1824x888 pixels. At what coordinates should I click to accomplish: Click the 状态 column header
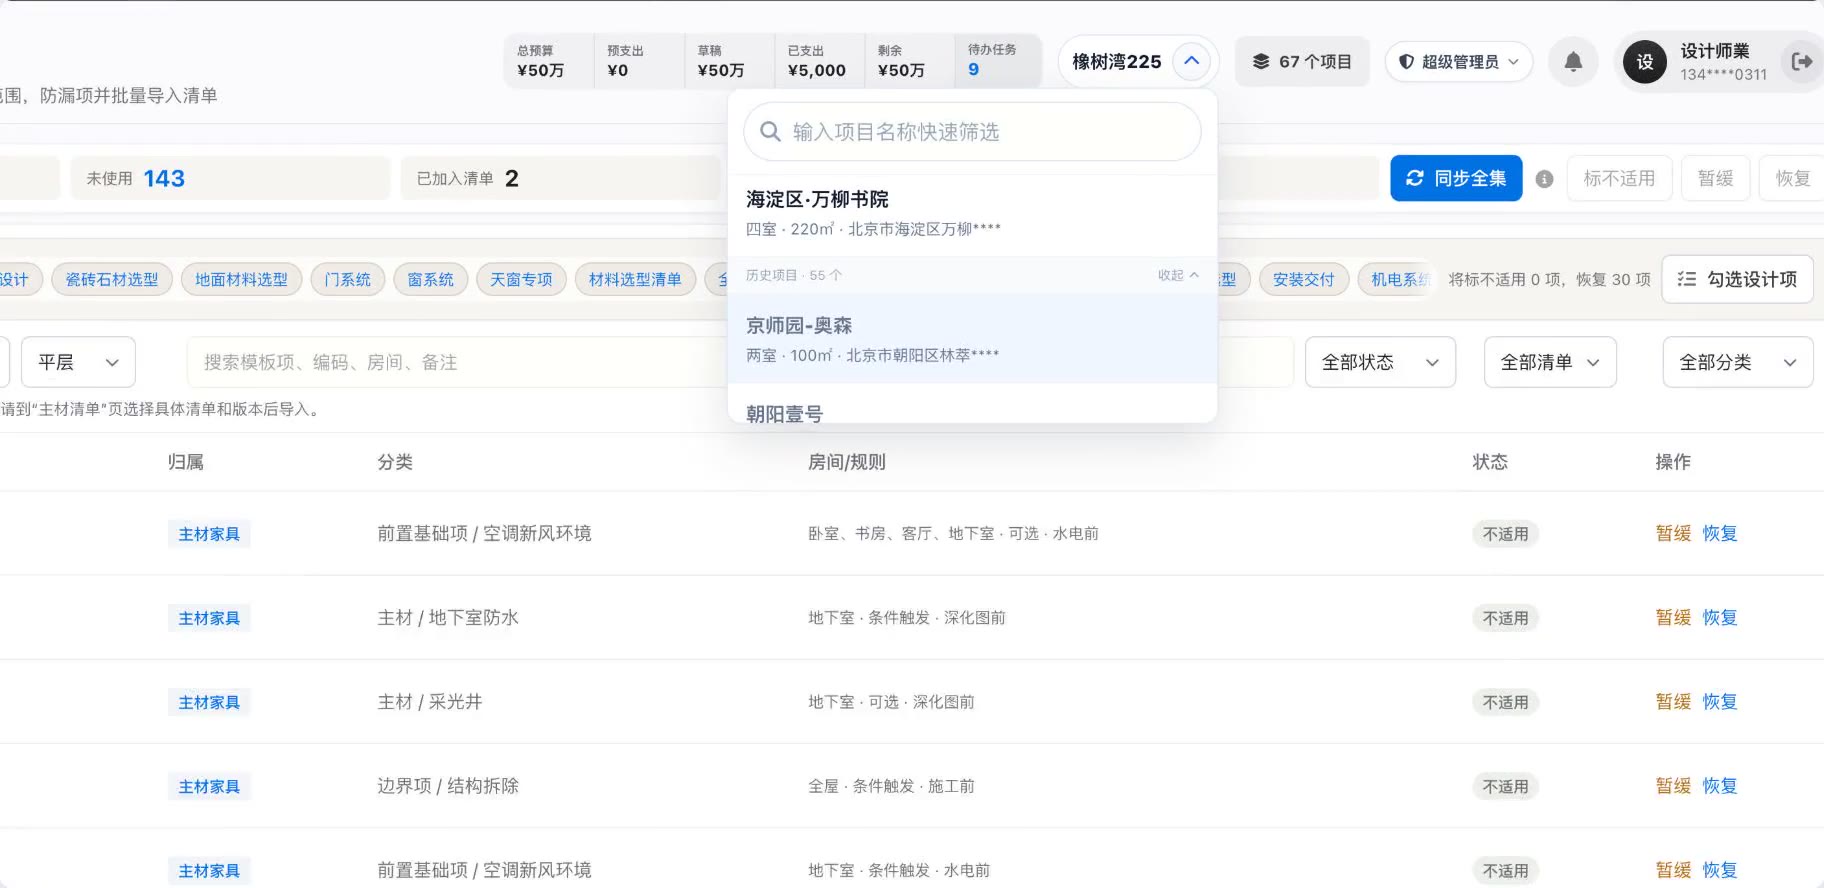tap(1490, 462)
